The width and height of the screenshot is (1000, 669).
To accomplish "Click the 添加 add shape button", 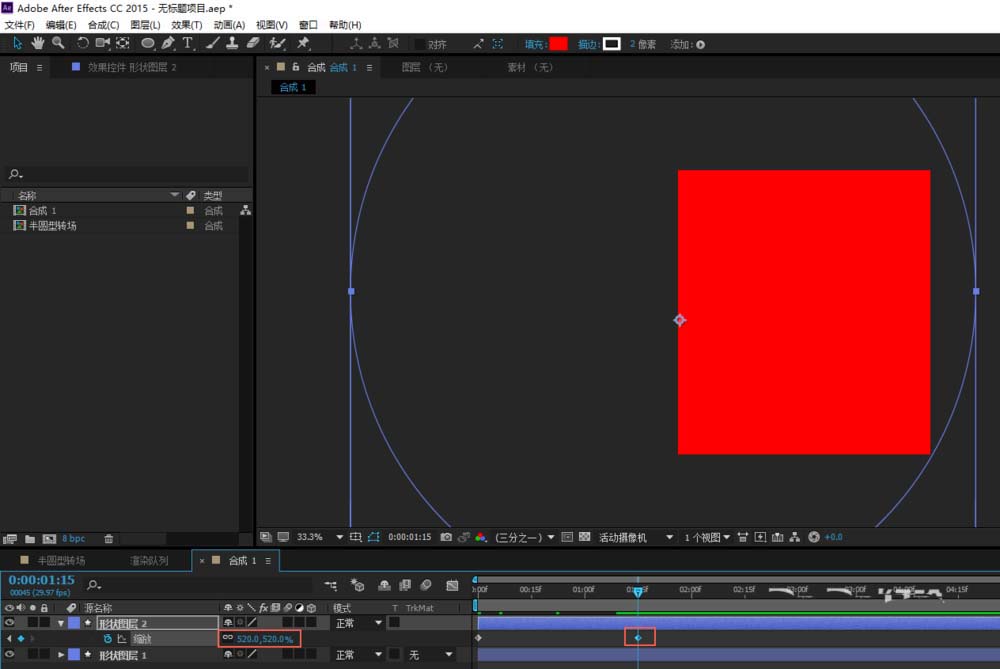I will [x=700, y=44].
